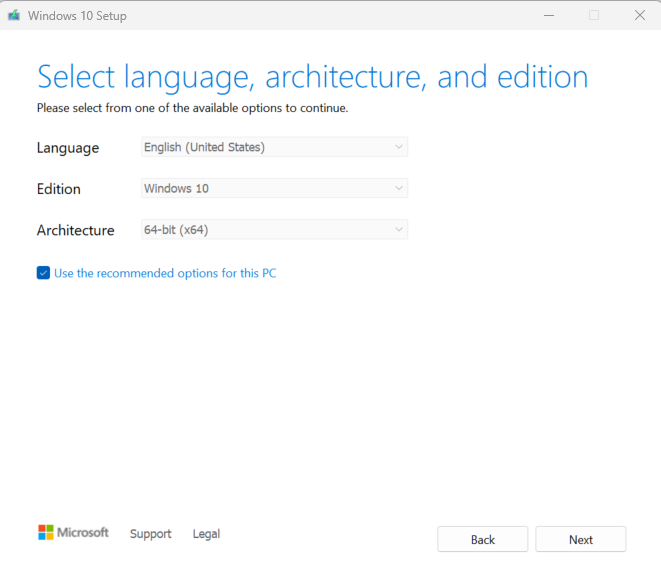
Task: Click the 'Please select from one of the available options' text
Action: 192,108
